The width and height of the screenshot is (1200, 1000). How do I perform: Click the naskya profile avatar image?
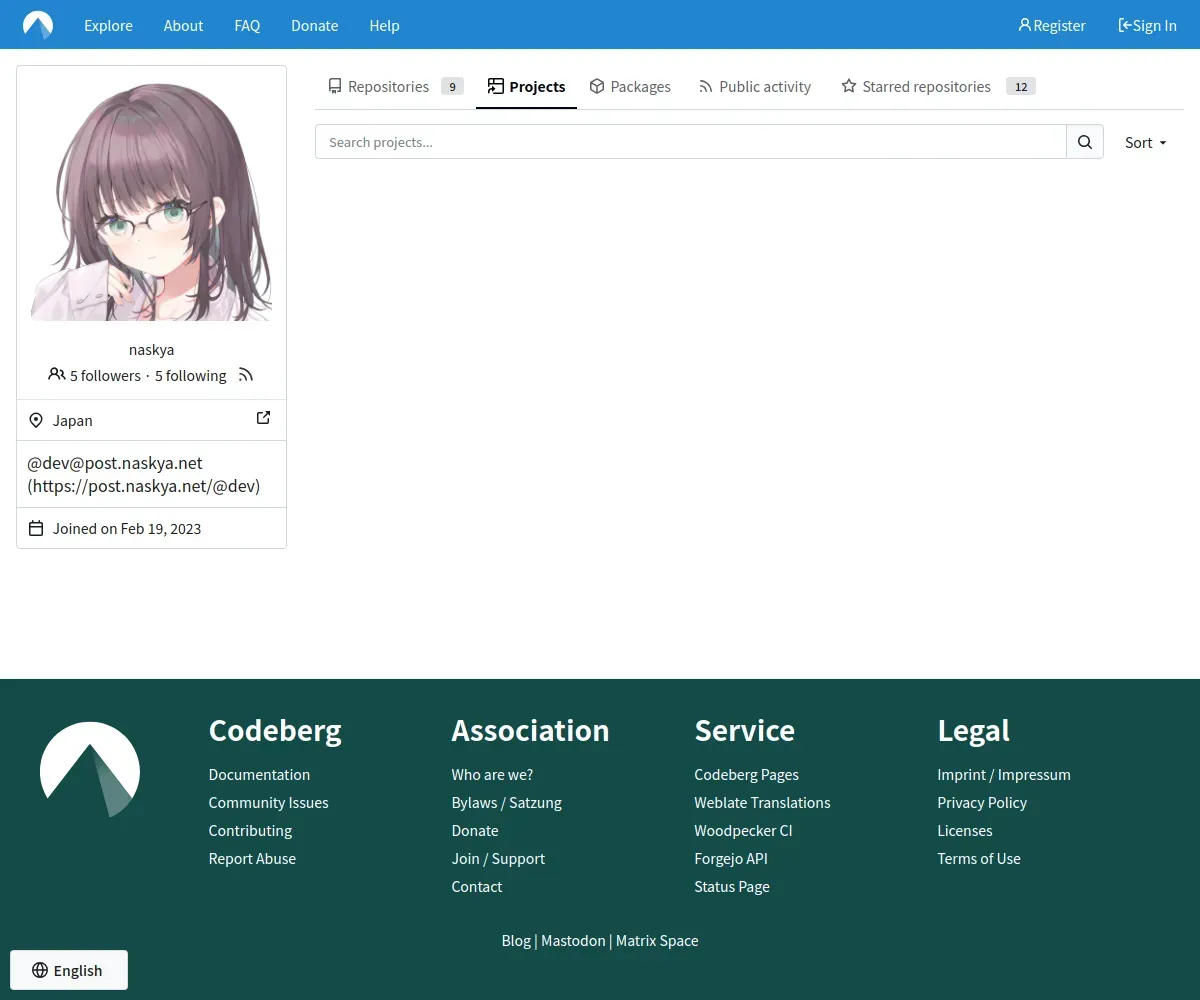[x=151, y=200]
